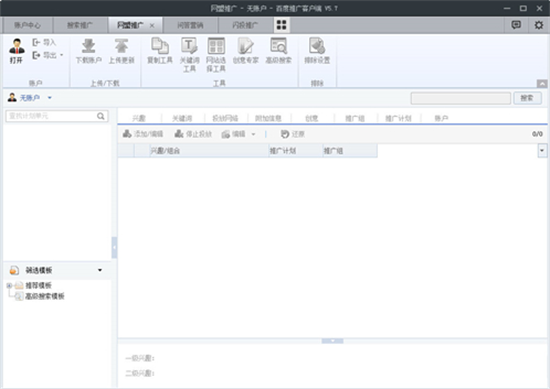Click the 打开 account icon
This screenshot has height=389, width=550.
pyautogui.click(x=16, y=51)
